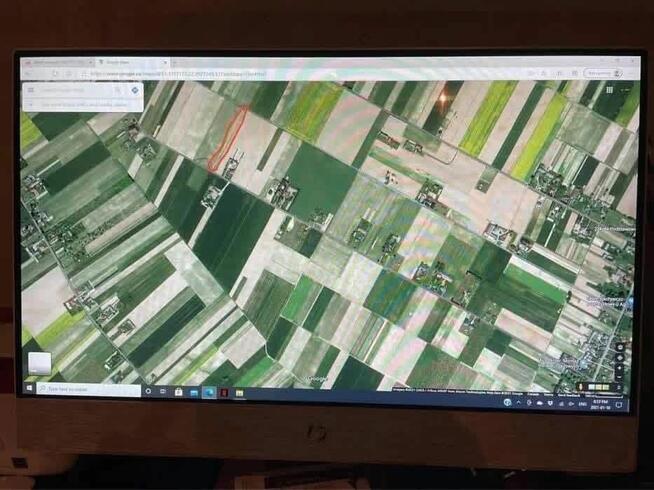654x490 pixels.
Task: Expand the suggestion row under search box
Action: (x=83, y=103)
